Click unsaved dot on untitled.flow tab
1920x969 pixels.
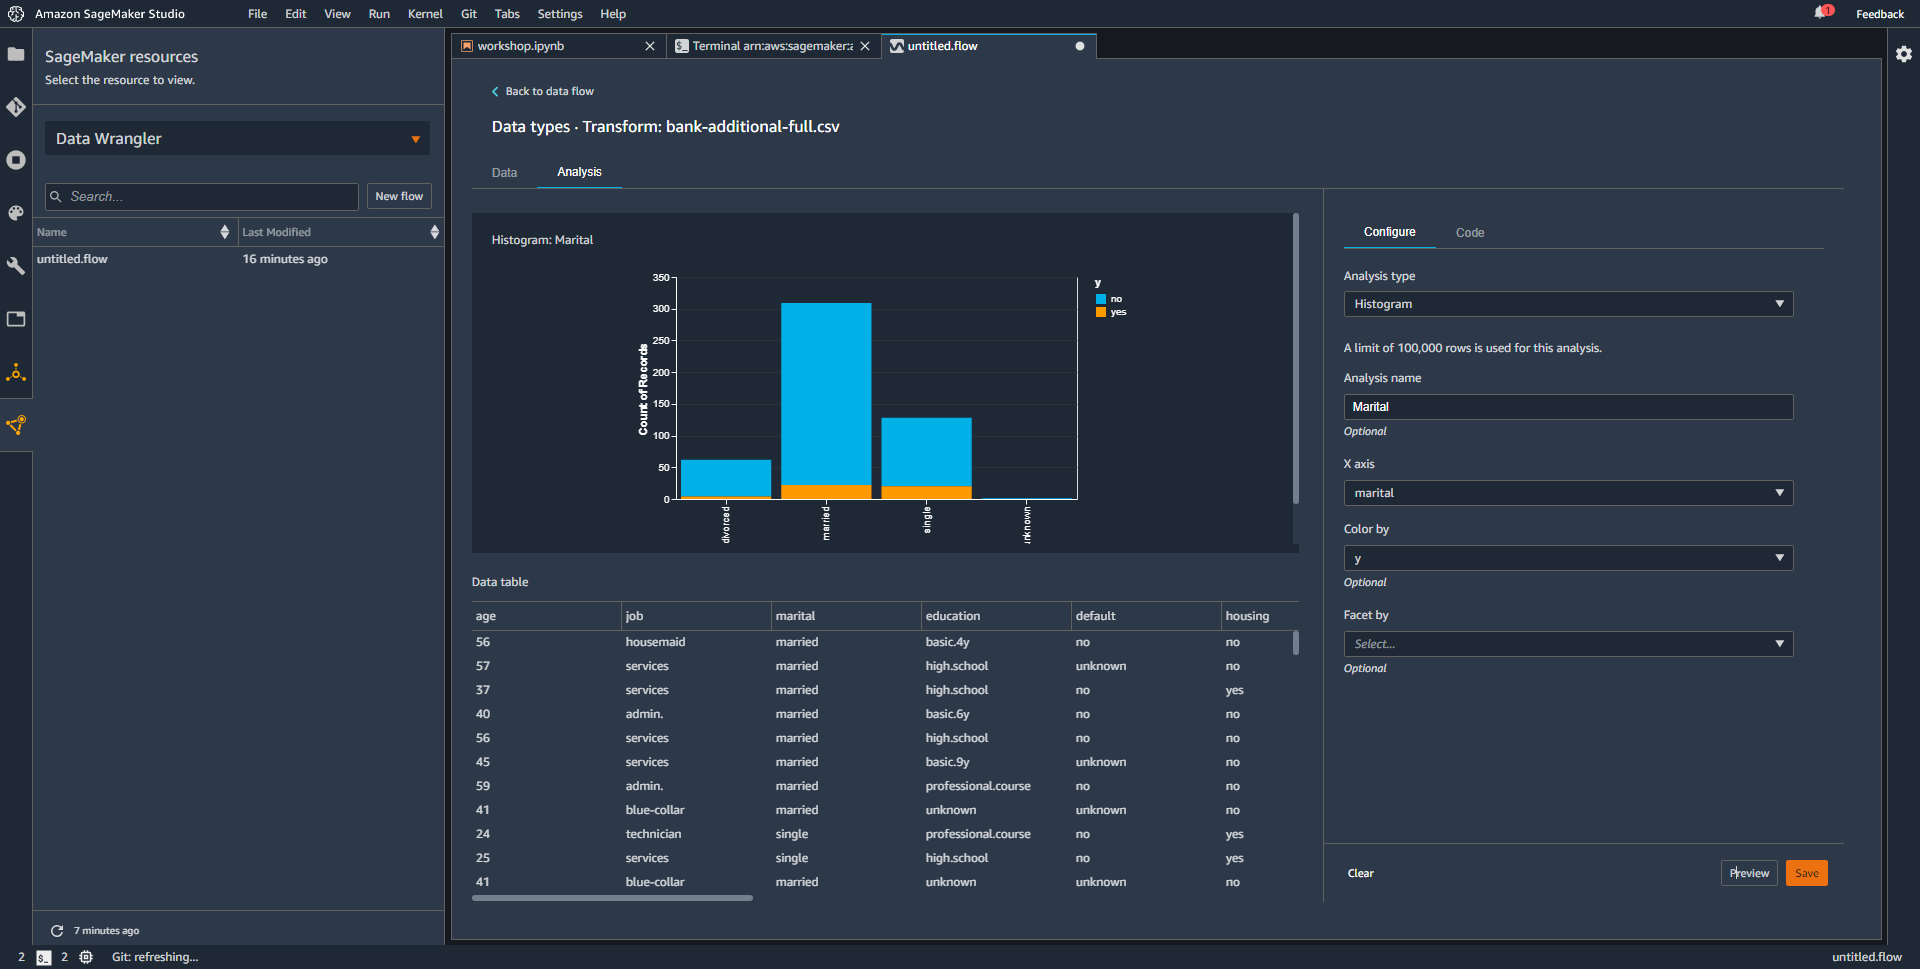pyautogui.click(x=1080, y=46)
